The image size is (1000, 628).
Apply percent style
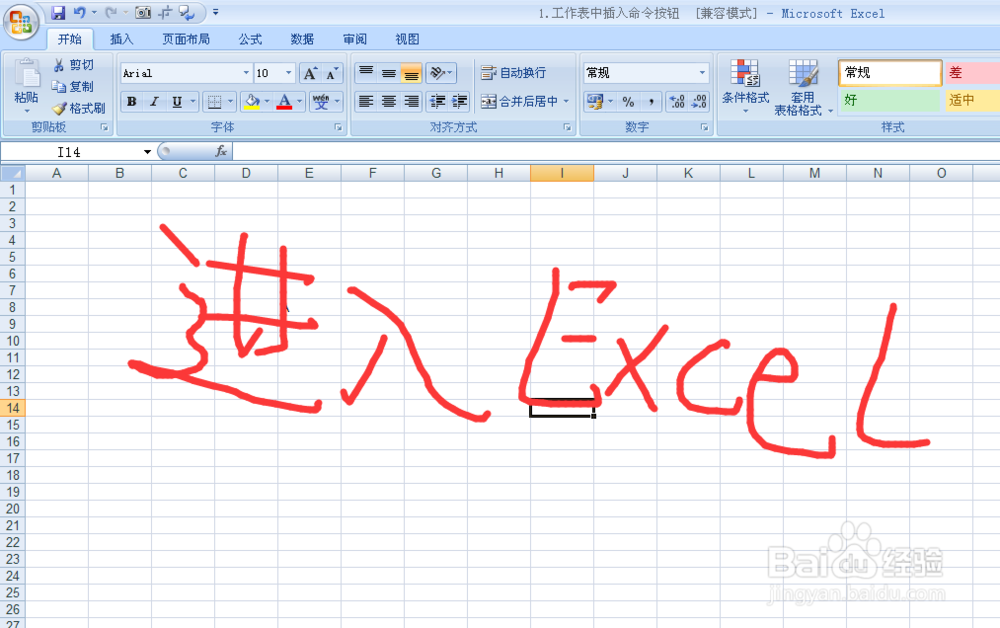[628, 101]
